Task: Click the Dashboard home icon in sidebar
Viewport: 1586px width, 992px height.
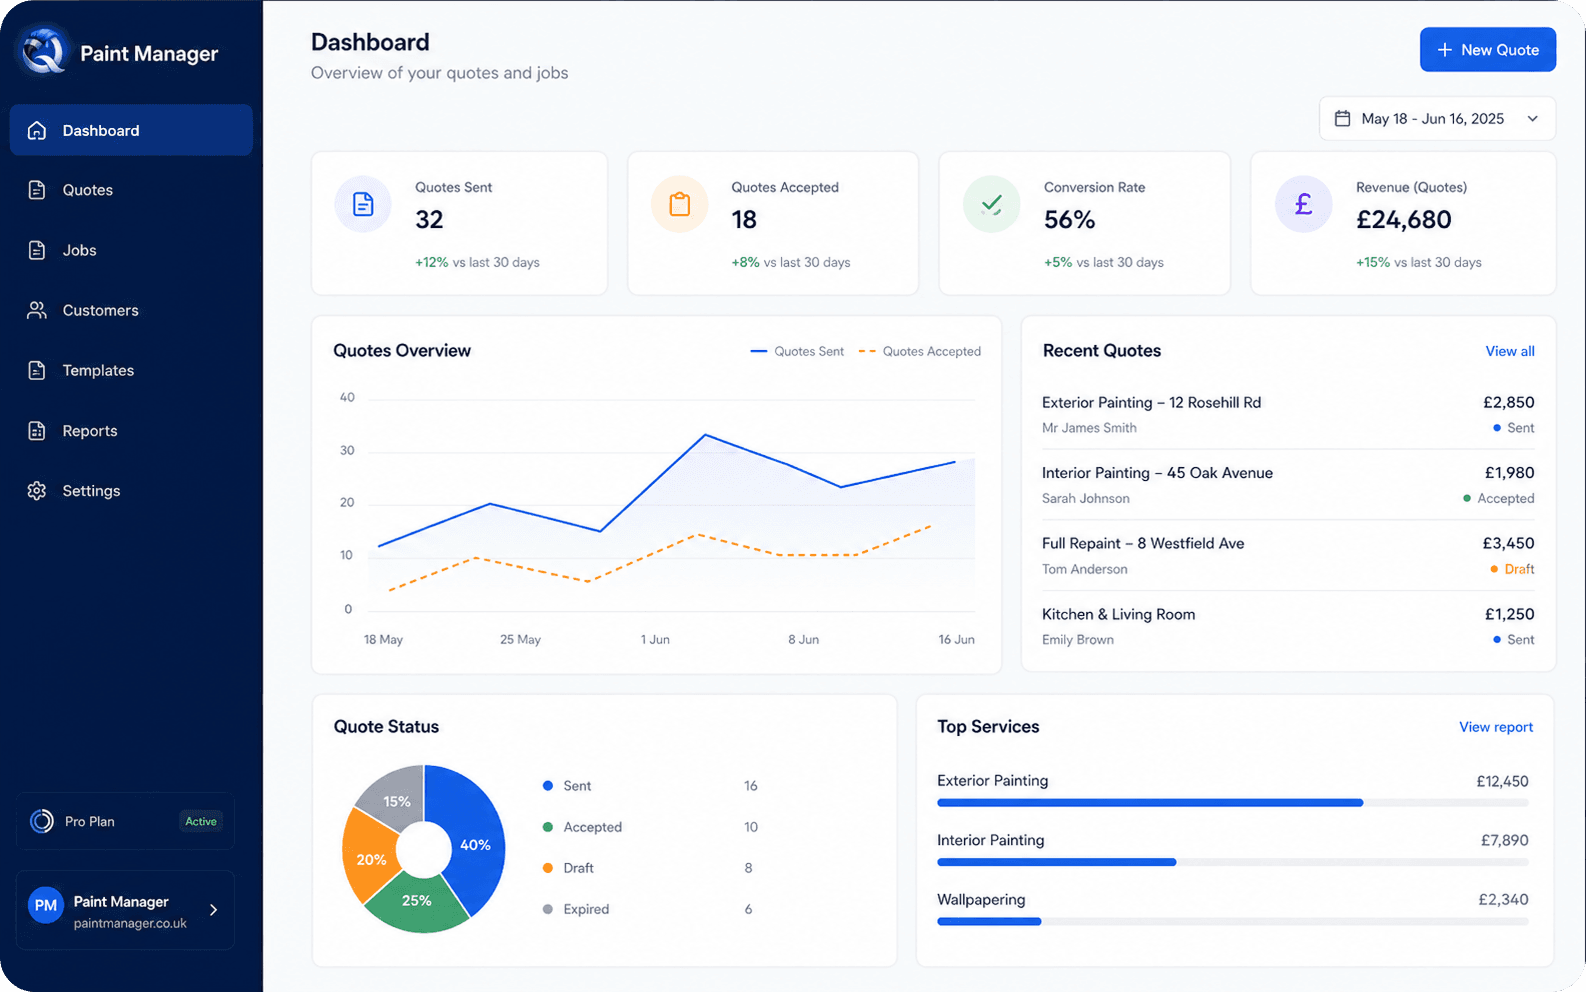Action: click(37, 130)
